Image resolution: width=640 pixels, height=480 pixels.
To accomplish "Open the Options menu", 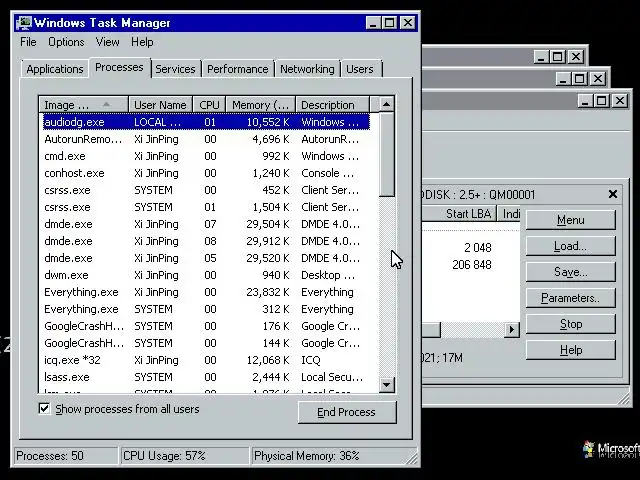I will [66, 42].
